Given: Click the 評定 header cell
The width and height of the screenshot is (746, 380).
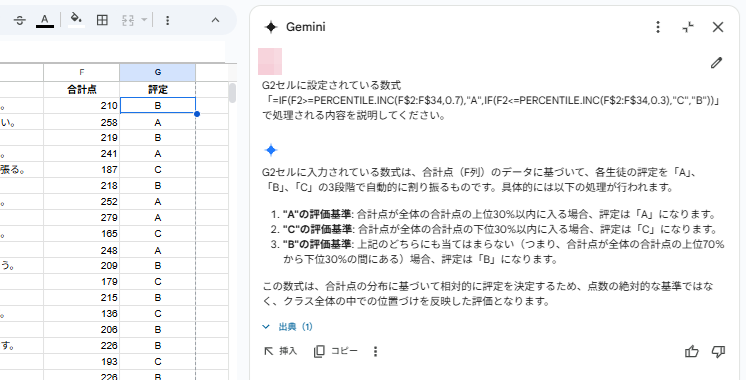Looking at the screenshot, I should (x=157, y=89).
